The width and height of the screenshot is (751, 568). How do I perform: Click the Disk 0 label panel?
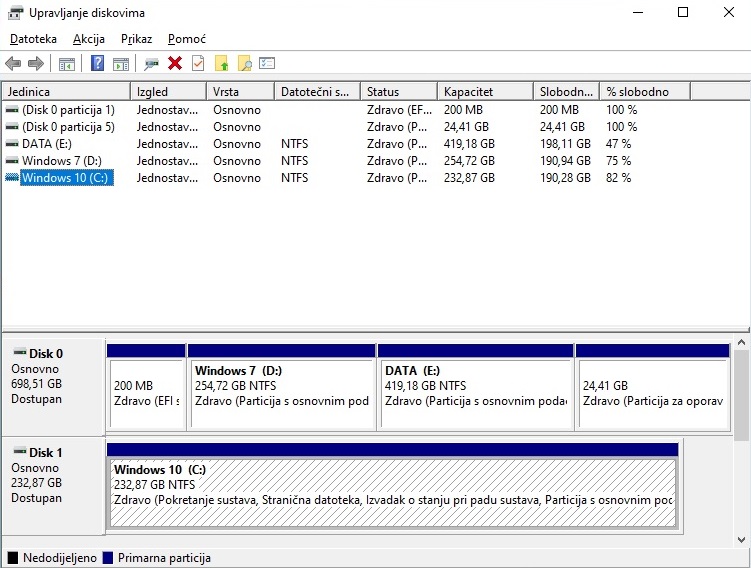(53, 376)
